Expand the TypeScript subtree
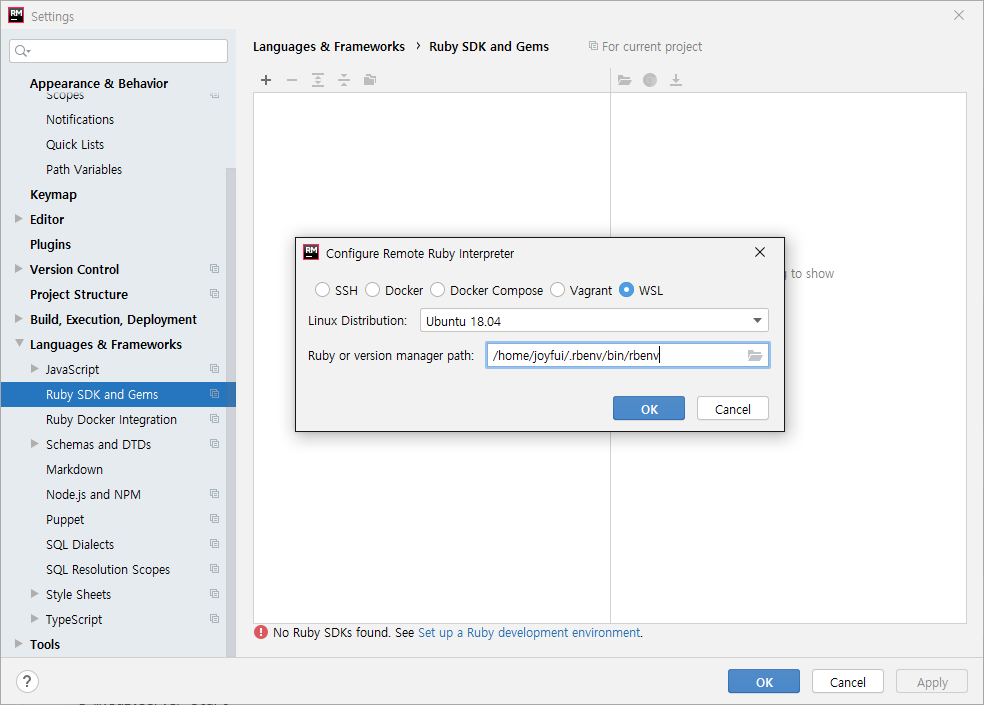The image size is (984, 705). (35, 618)
